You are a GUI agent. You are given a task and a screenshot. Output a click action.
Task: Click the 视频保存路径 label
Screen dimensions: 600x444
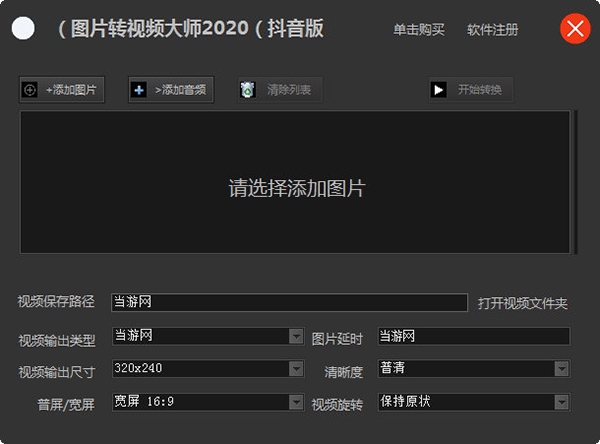click(56, 302)
